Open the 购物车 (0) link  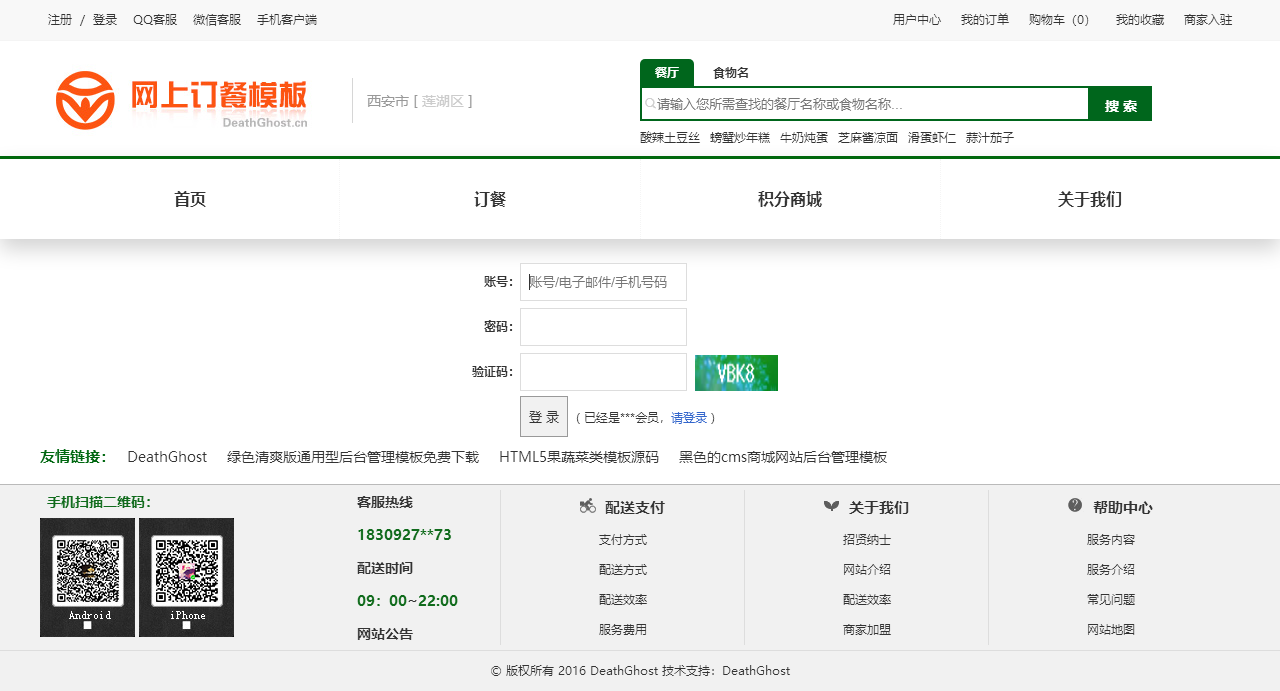click(1060, 20)
